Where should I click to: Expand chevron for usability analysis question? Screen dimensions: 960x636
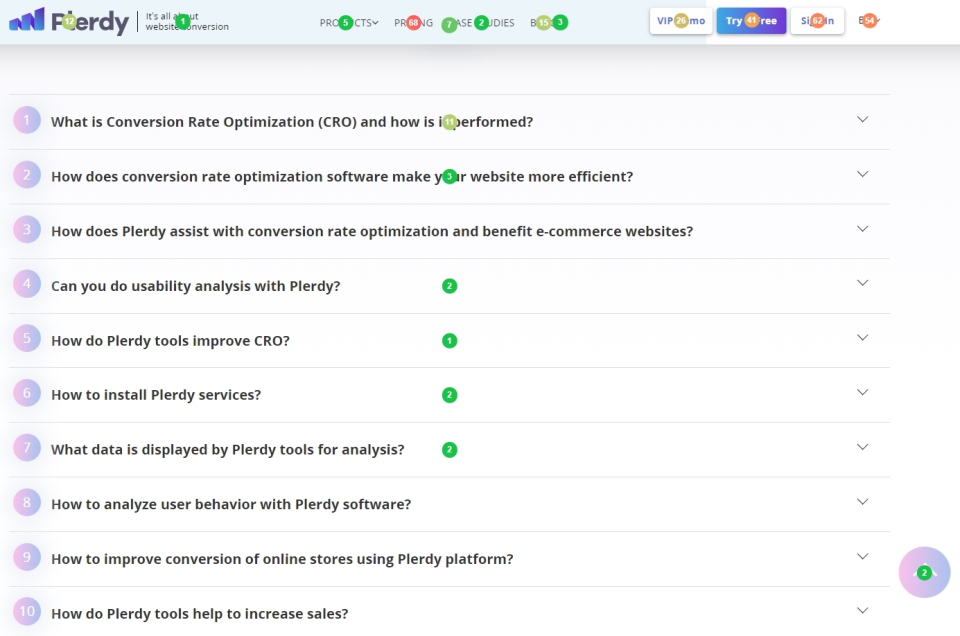coord(863,283)
